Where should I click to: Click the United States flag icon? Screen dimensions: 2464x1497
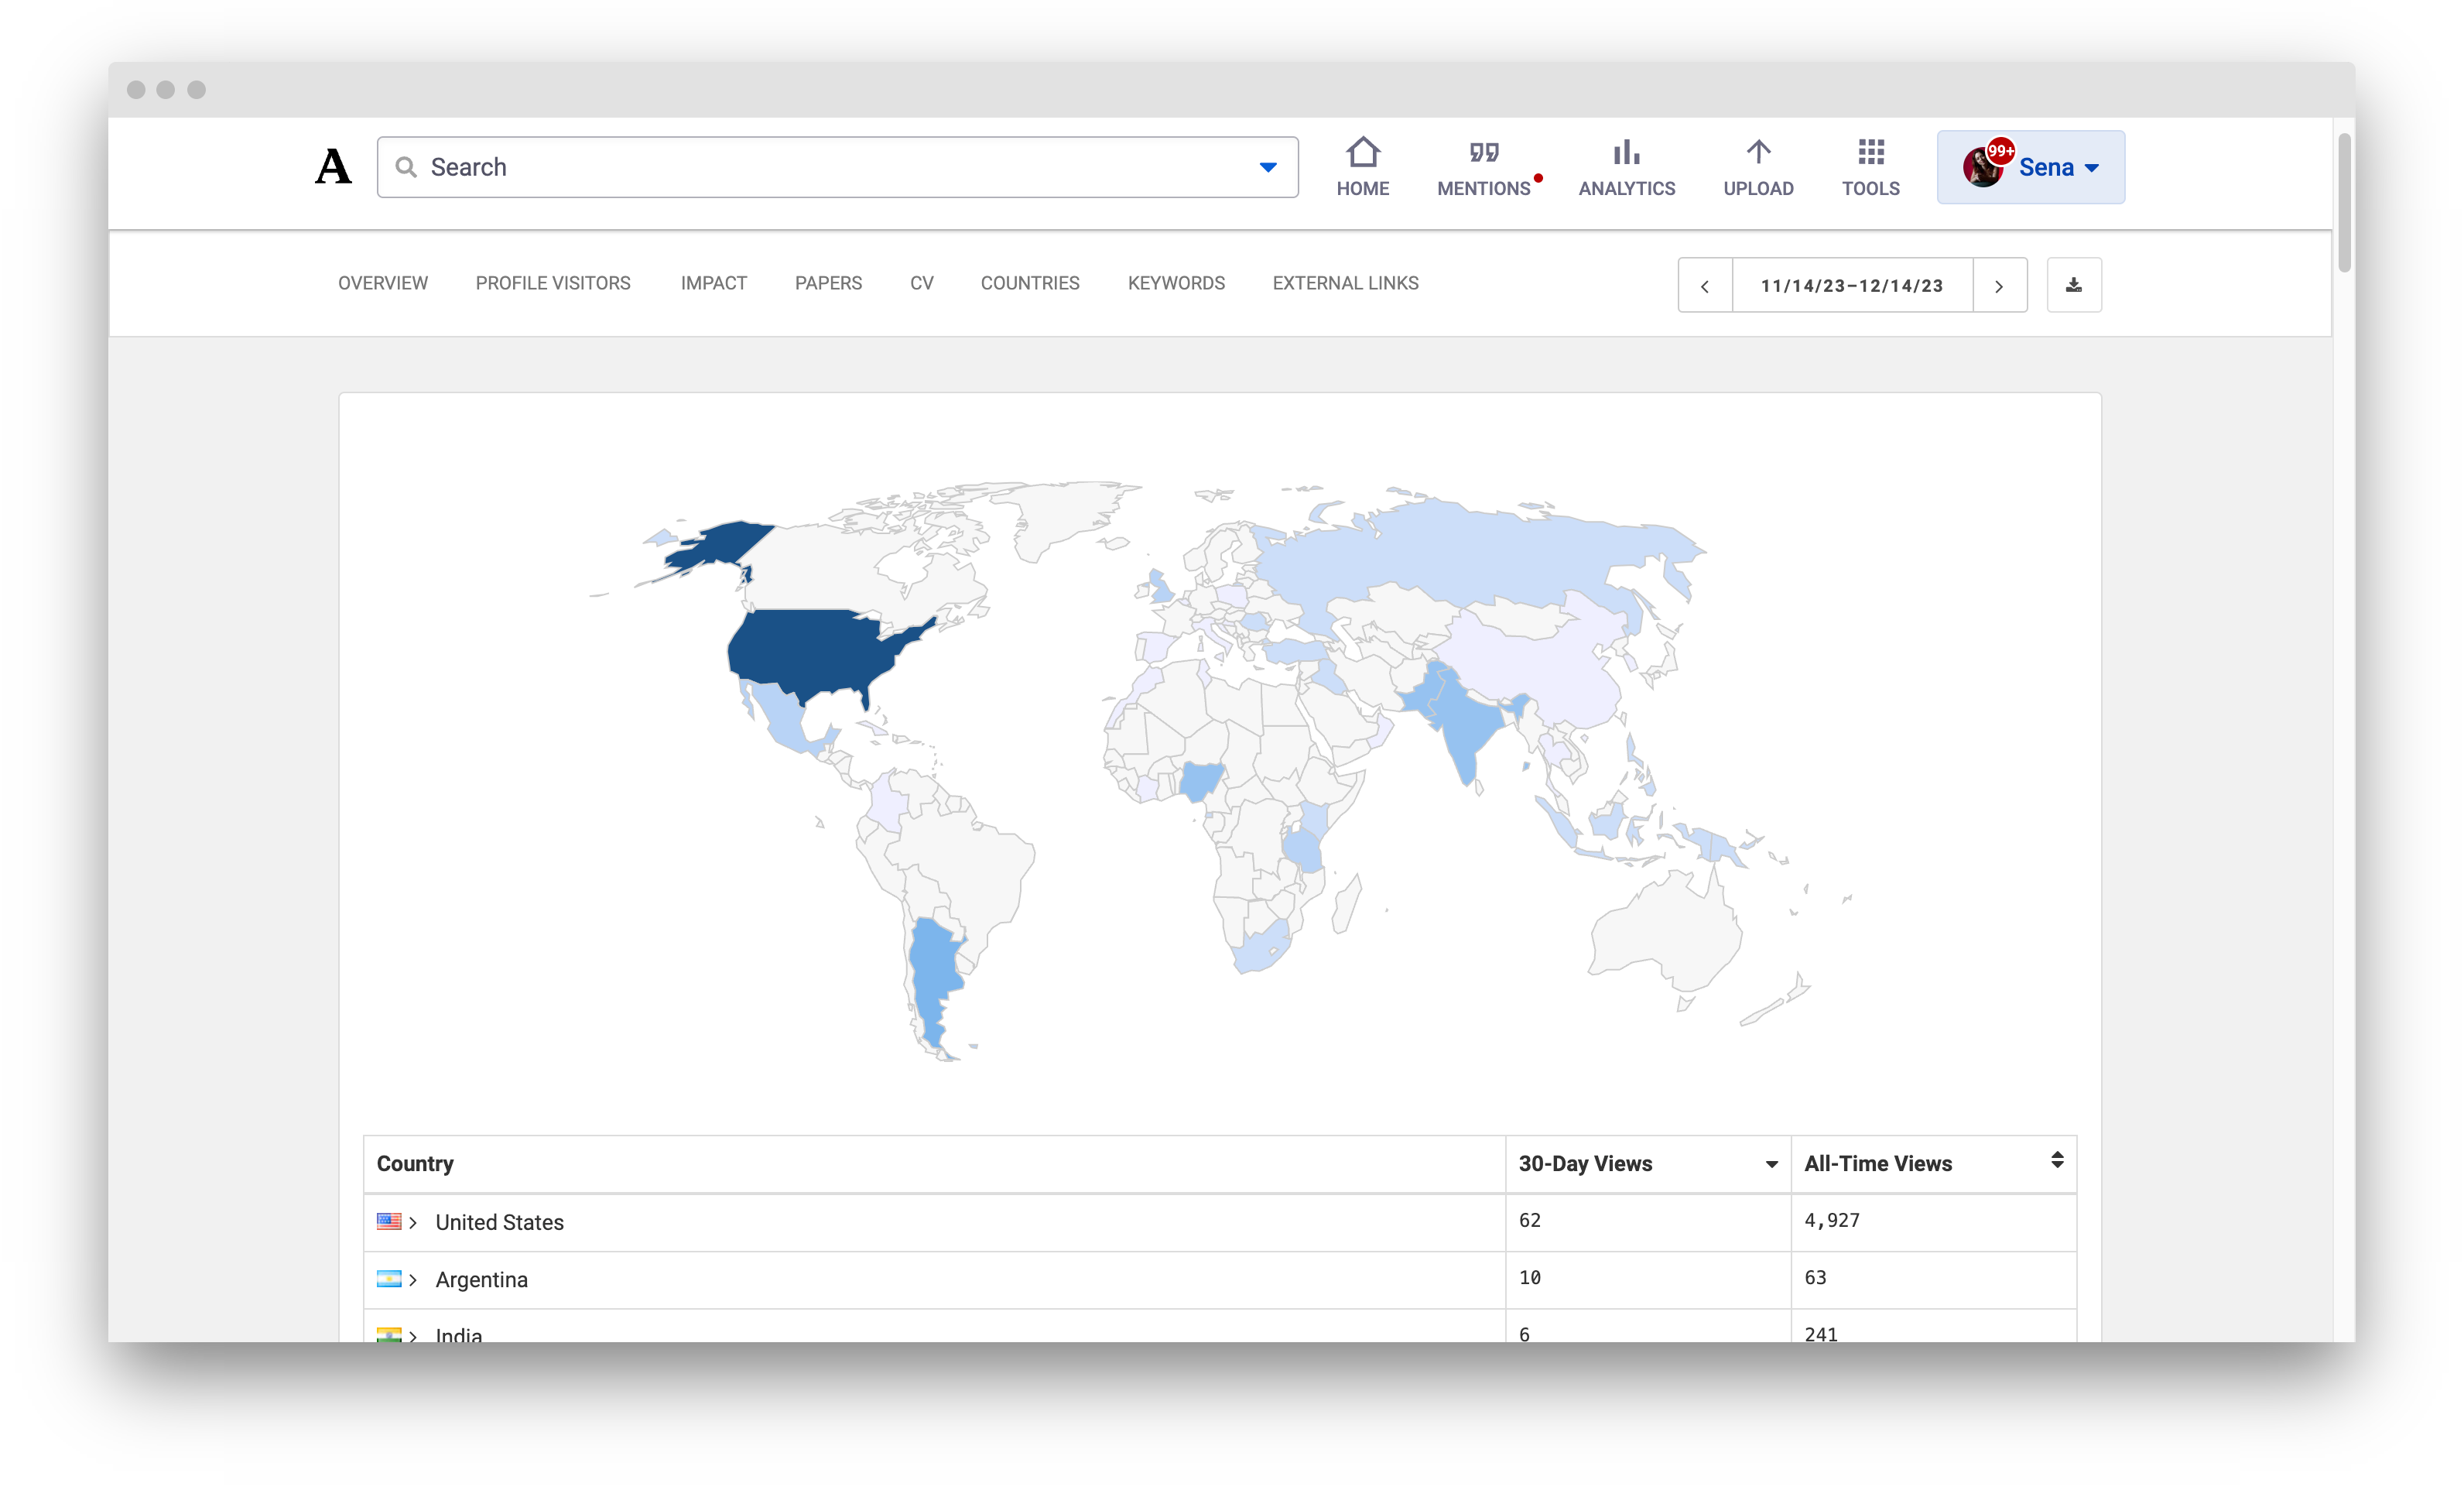click(x=389, y=1221)
